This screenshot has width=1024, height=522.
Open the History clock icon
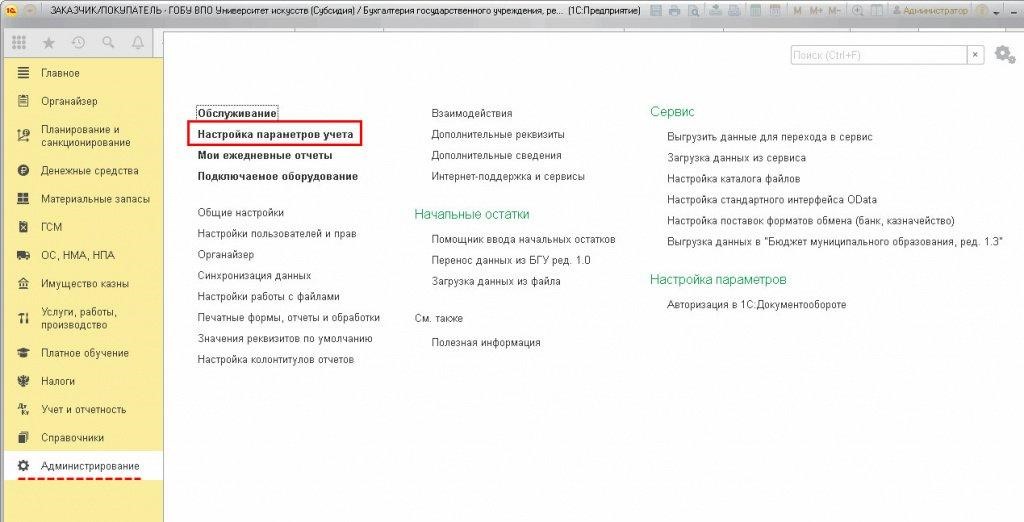(x=78, y=42)
